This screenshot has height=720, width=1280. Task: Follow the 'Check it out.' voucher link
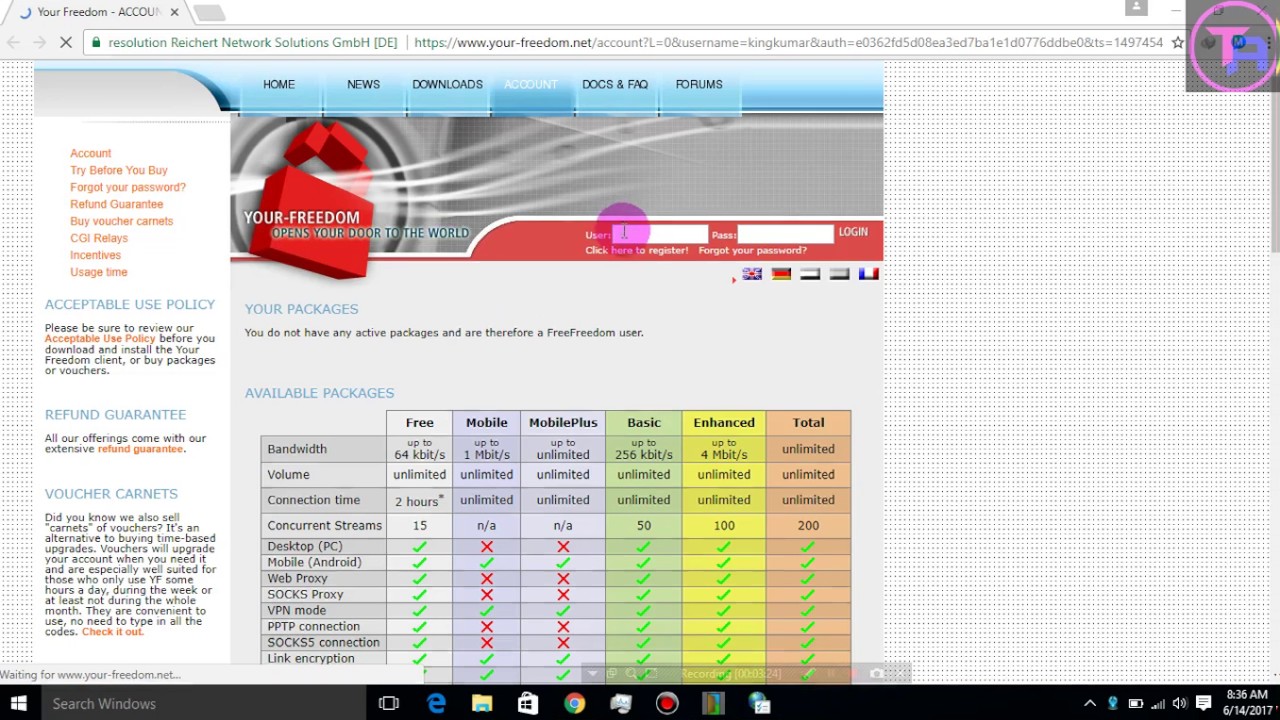[x=112, y=632]
